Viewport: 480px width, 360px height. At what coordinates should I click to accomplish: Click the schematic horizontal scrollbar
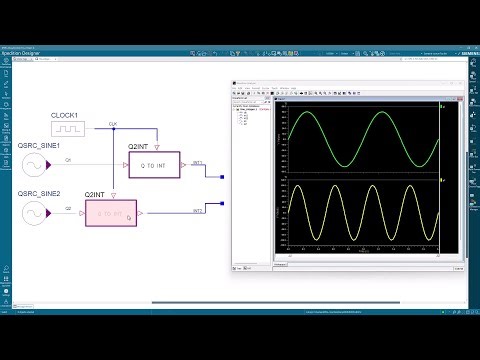tap(276, 303)
